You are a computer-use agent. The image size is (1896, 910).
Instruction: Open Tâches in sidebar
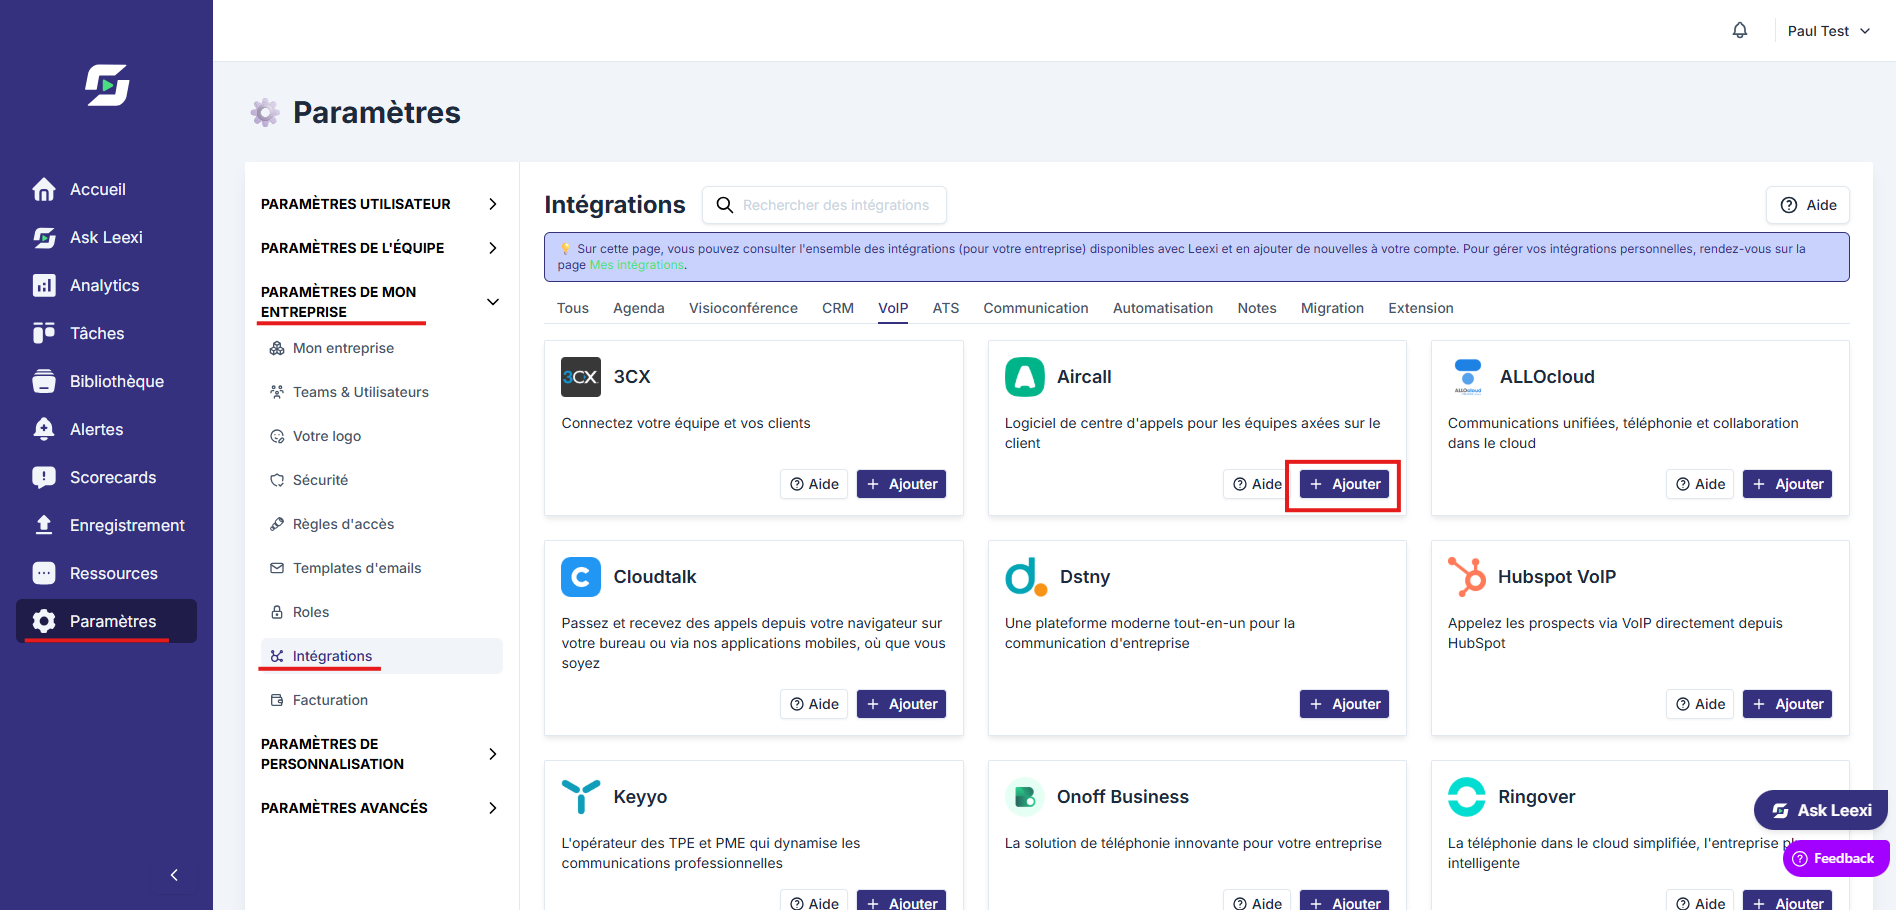point(106,333)
